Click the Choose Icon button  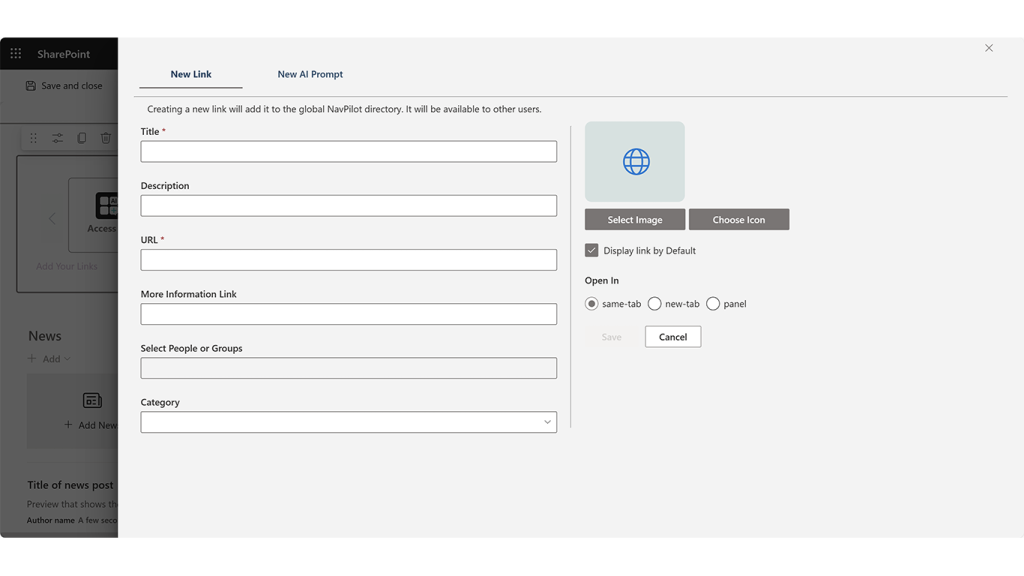(x=739, y=219)
